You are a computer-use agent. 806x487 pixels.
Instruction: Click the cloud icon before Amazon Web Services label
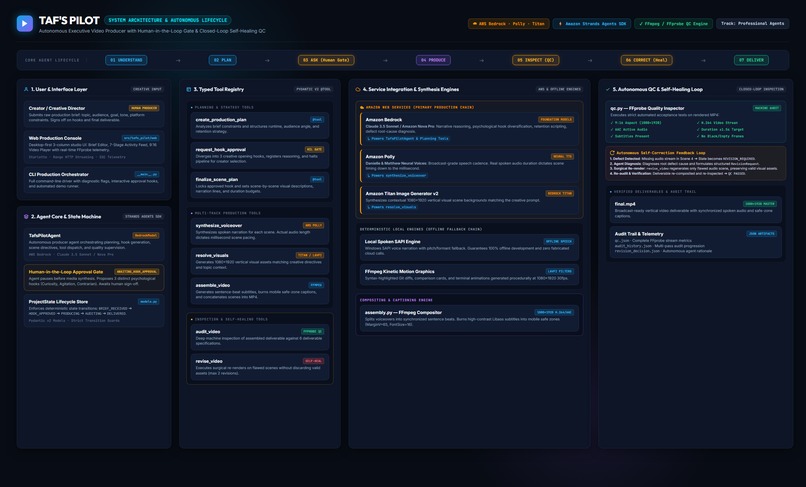[362, 107]
